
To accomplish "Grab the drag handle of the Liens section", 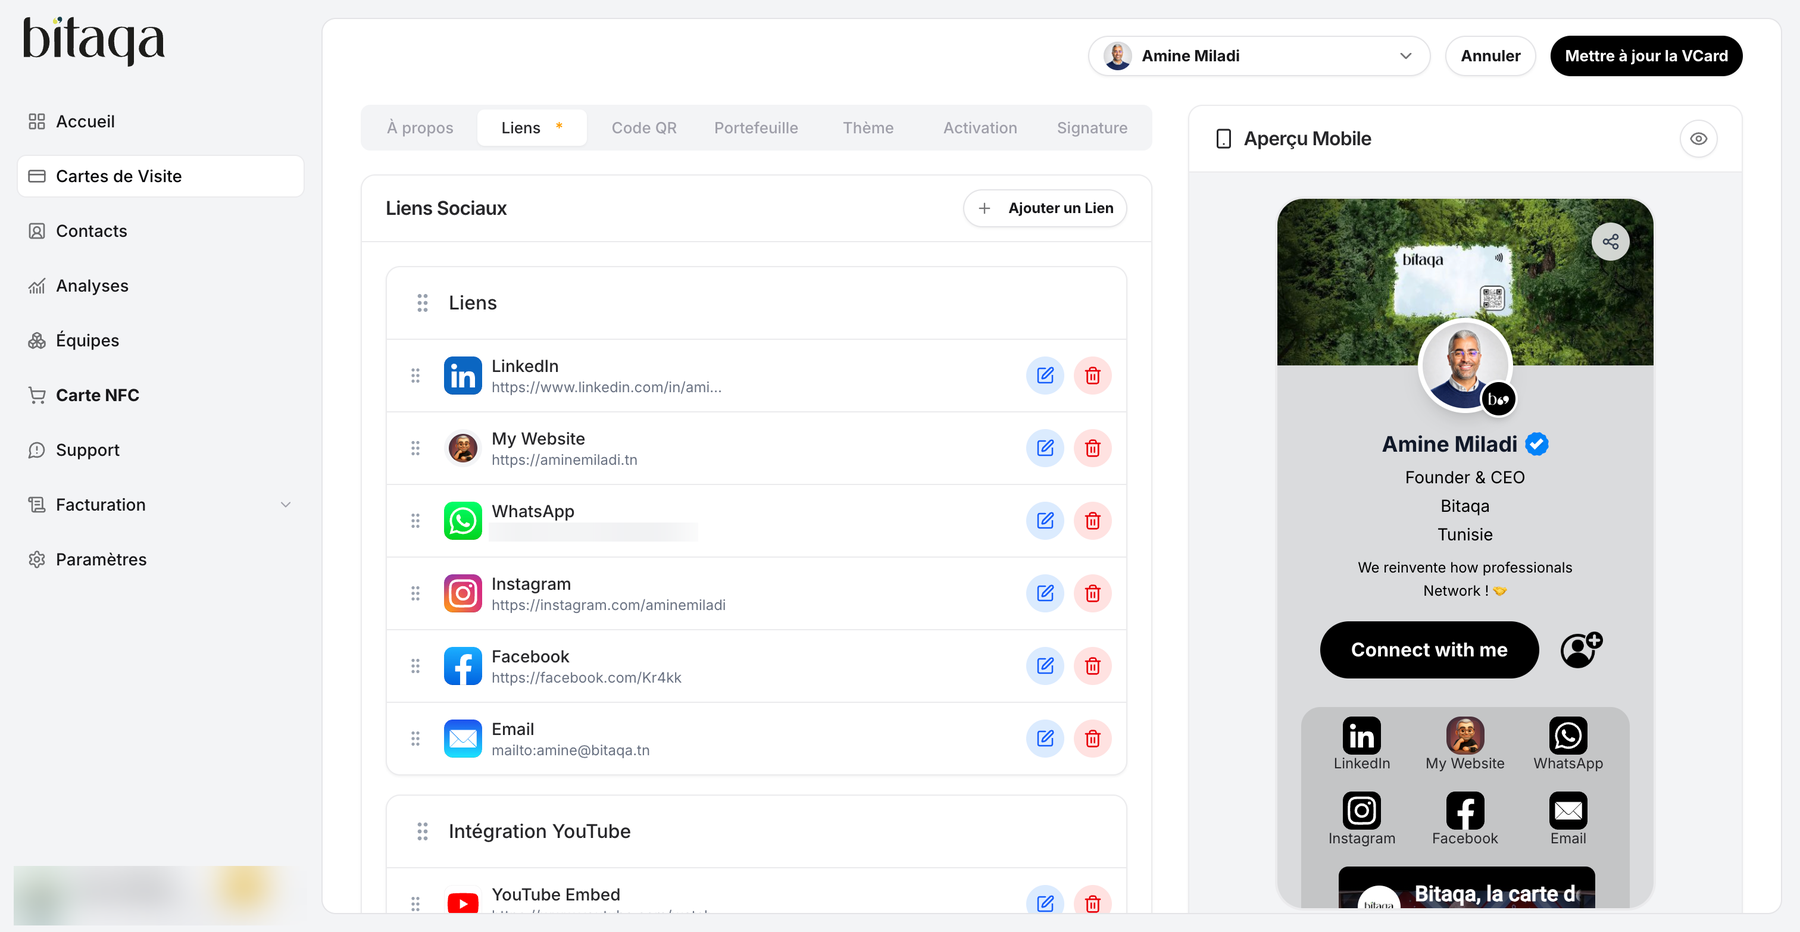I will 423,303.
